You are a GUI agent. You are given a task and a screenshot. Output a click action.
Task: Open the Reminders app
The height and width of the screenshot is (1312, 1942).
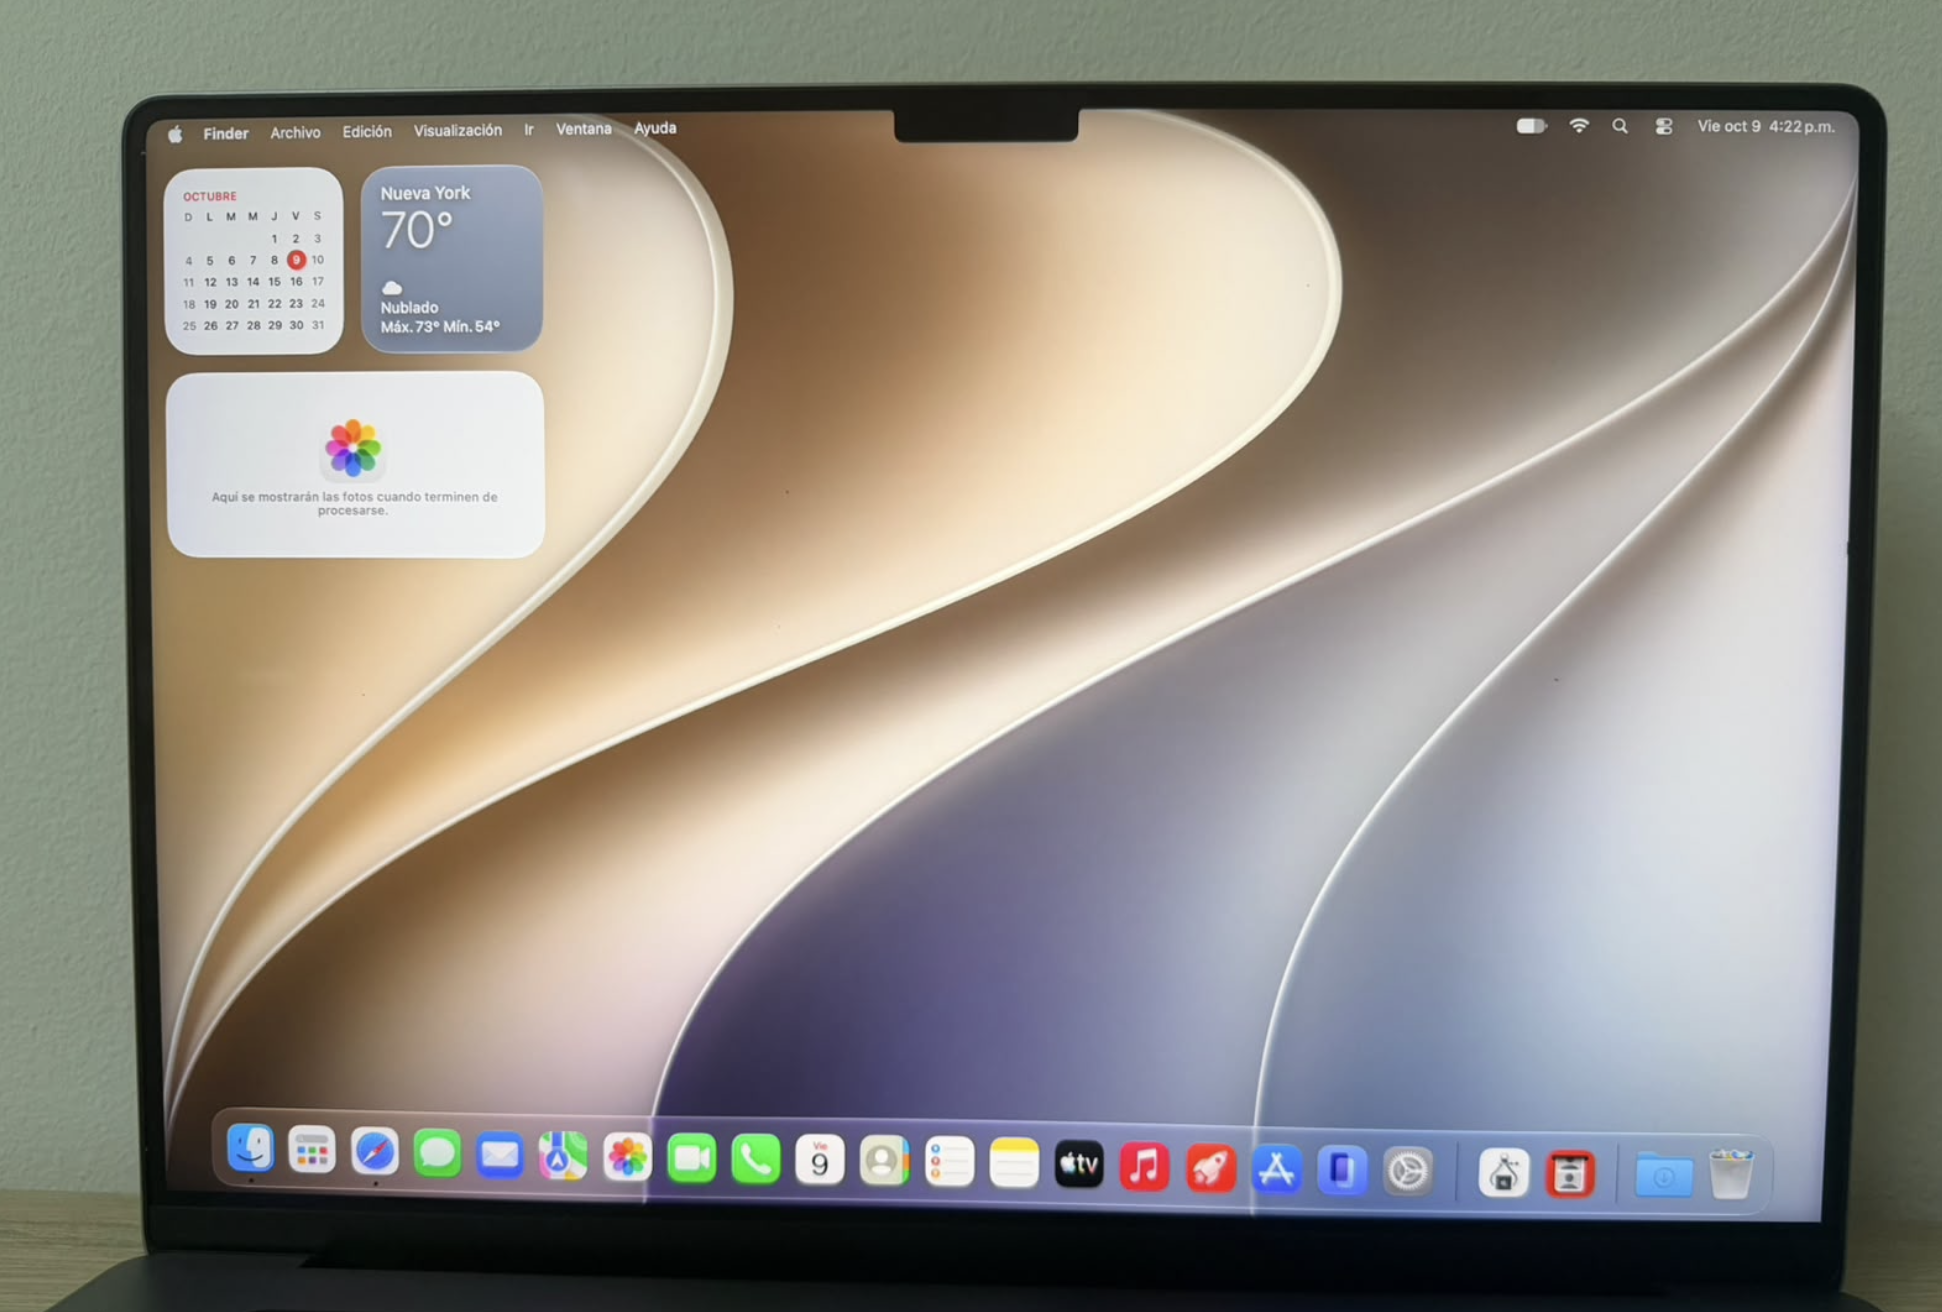point(949,1163)
